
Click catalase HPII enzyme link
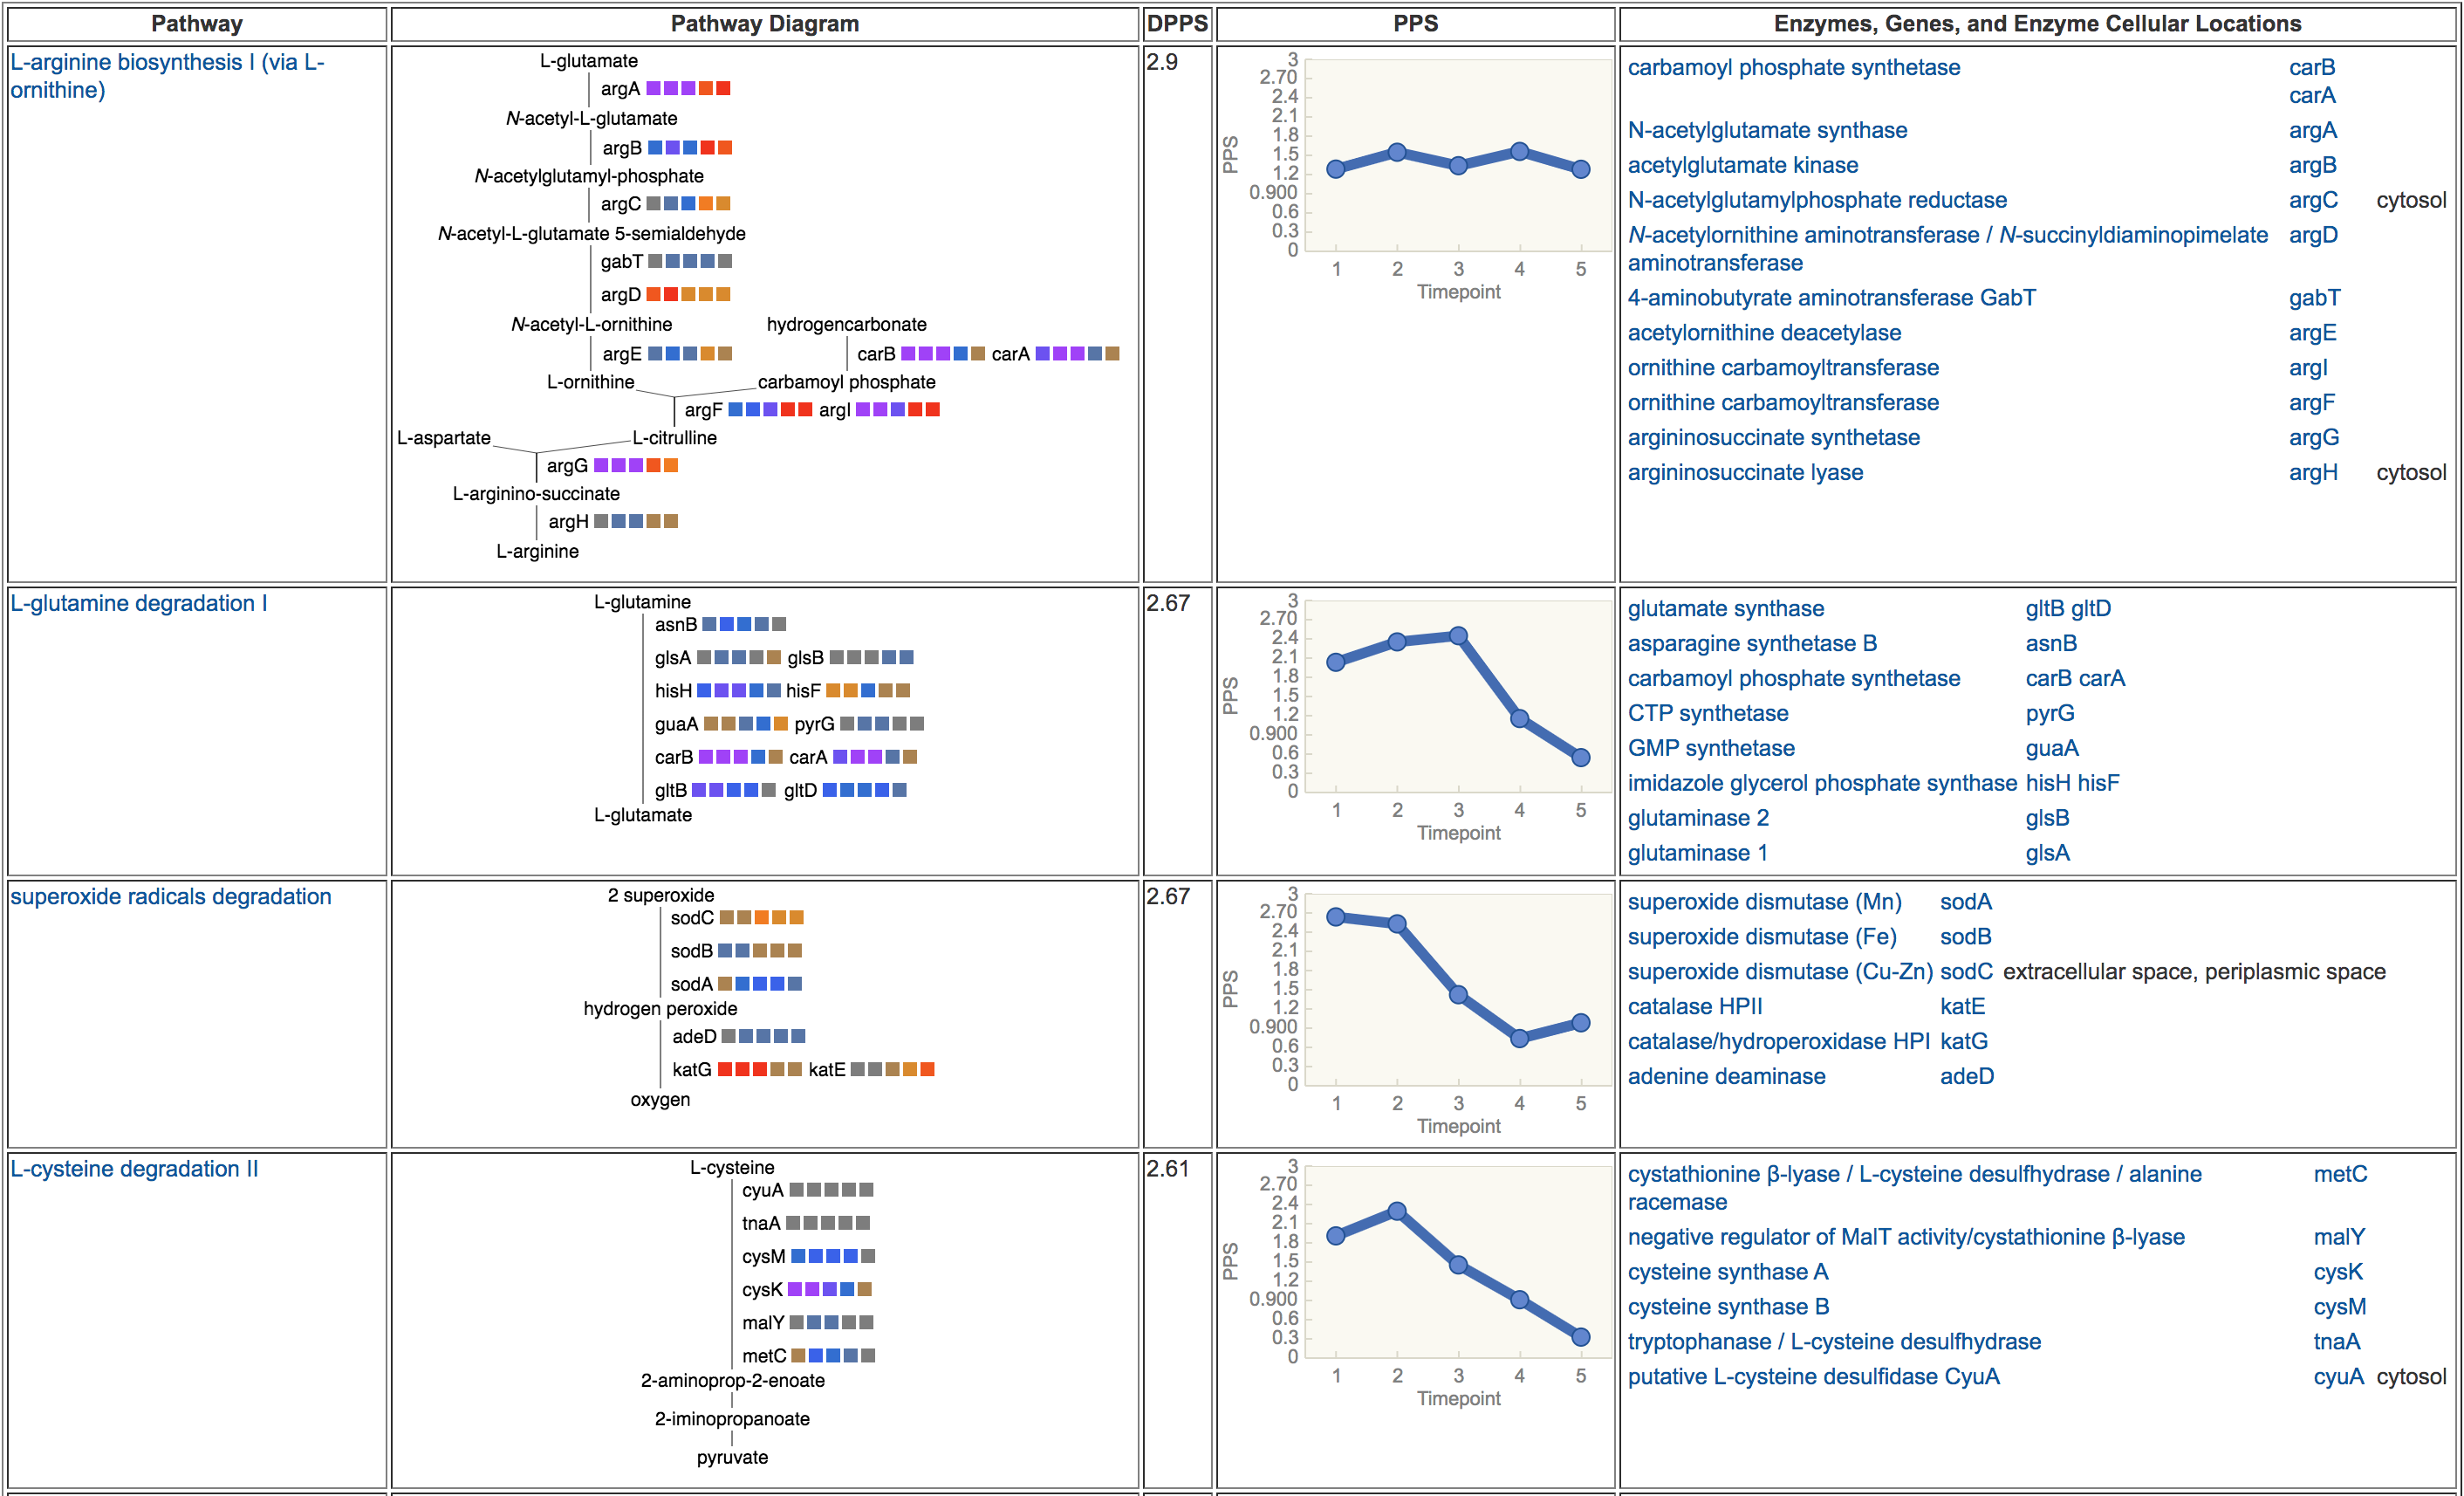1694,1007
